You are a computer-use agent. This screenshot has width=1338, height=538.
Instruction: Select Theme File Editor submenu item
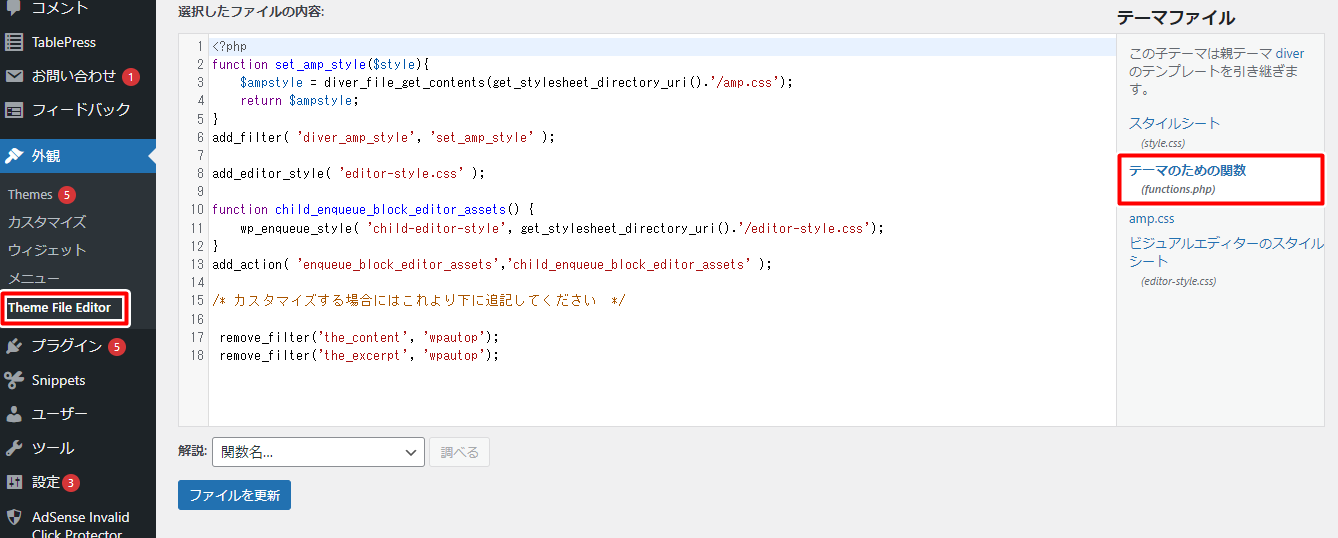coord(60,307)
